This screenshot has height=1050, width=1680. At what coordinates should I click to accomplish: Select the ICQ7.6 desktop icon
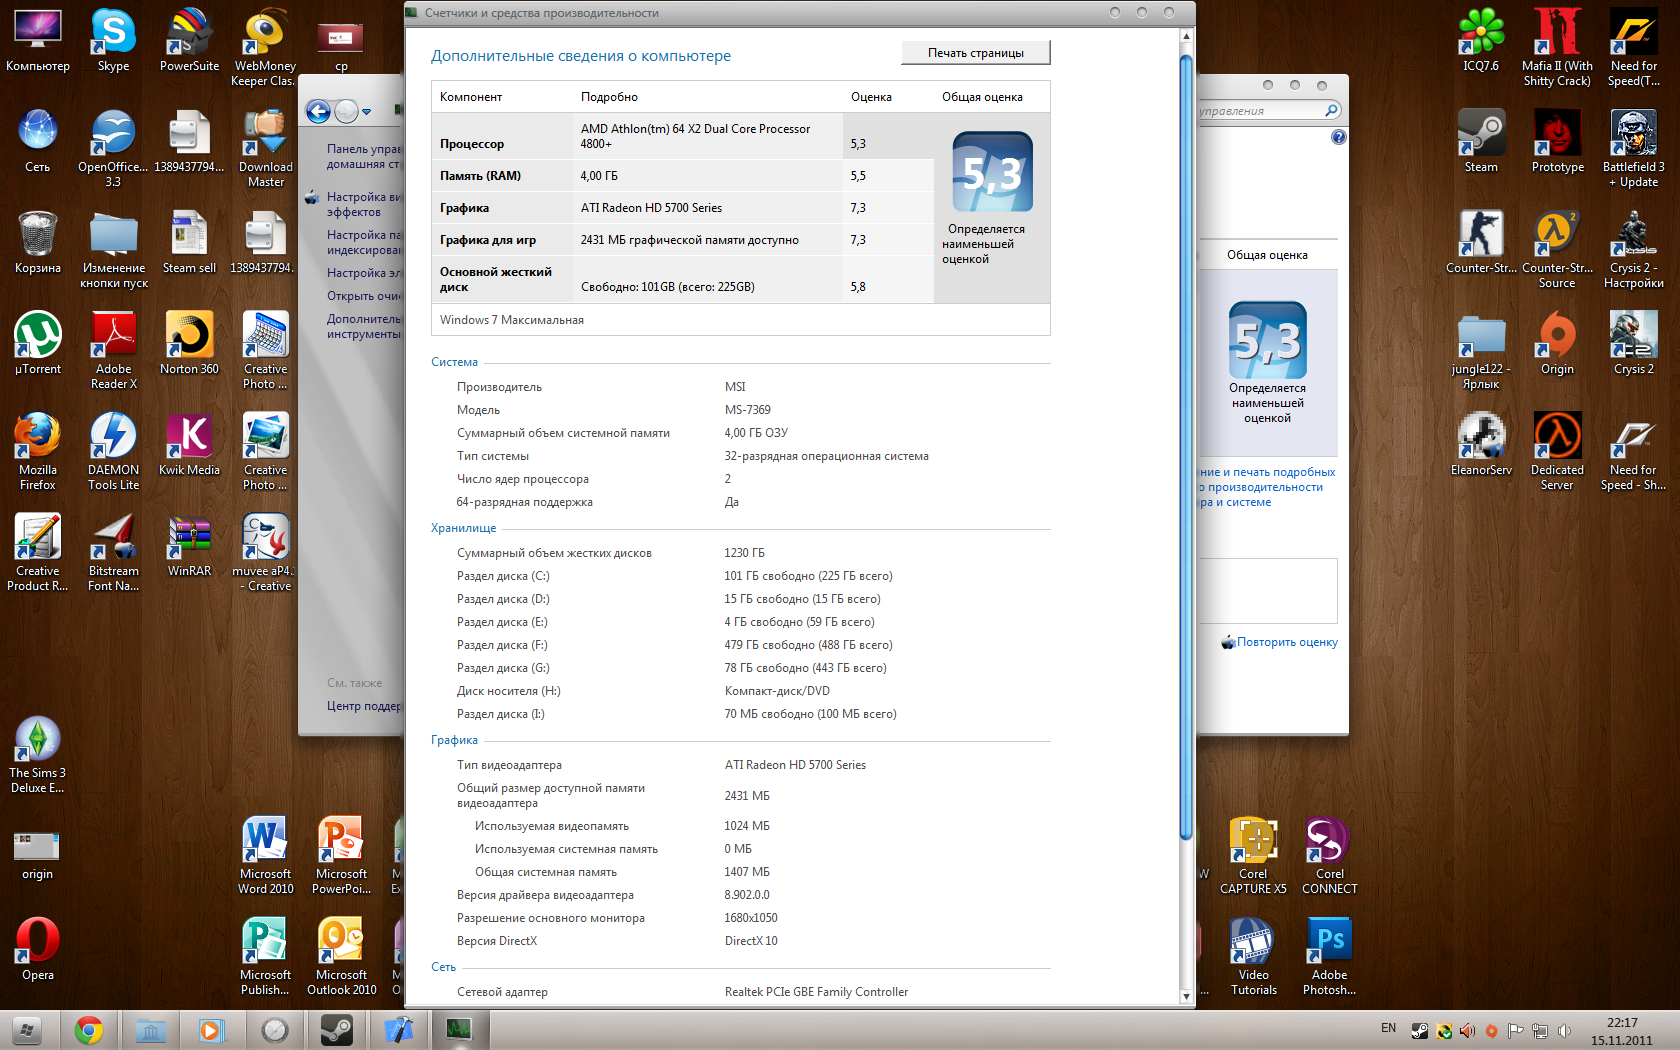click(1481, 41)
